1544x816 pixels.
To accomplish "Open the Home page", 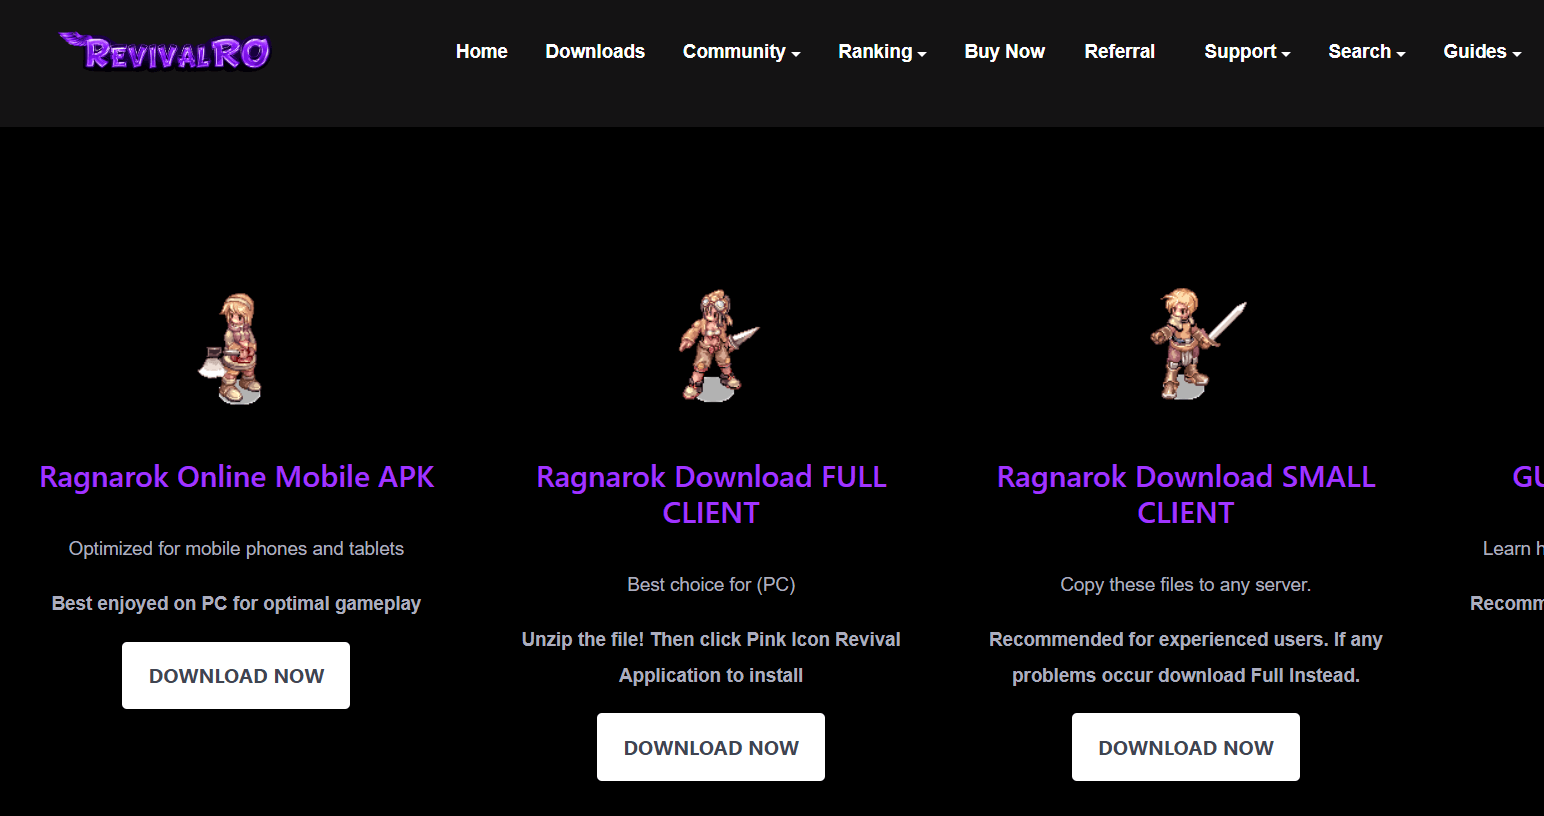I will coord(481,52).
